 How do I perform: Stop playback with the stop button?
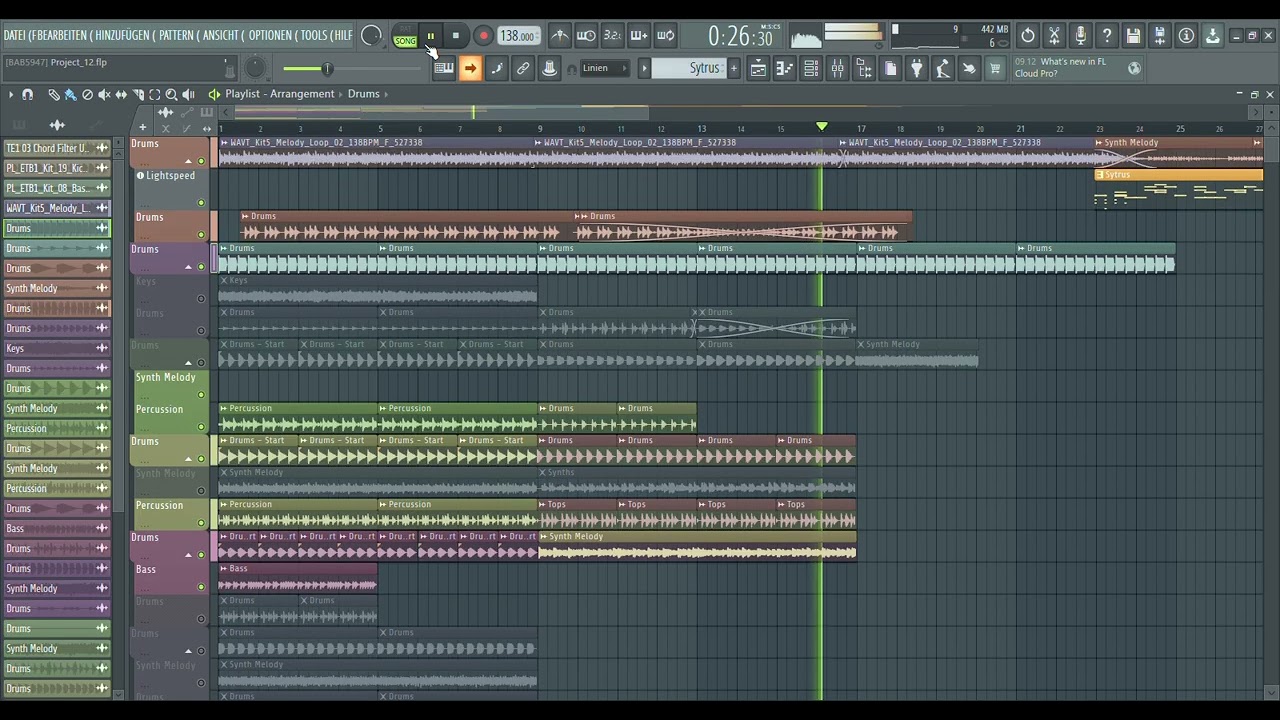pos(456,36)
